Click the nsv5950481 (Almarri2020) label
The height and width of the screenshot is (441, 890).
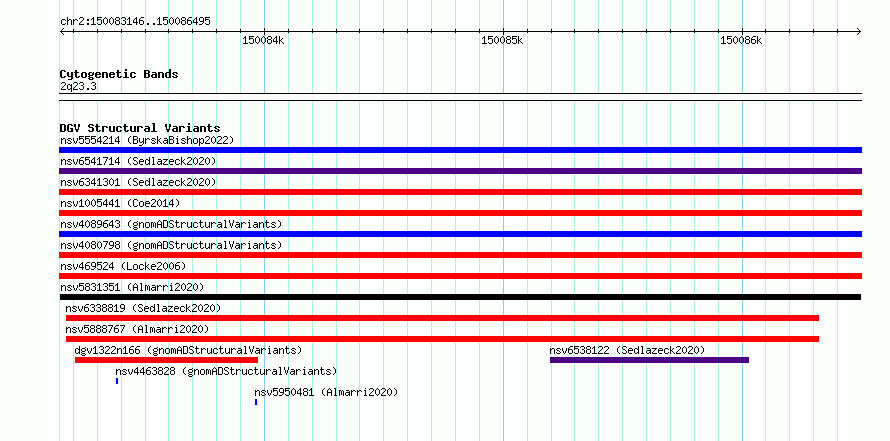326,392
